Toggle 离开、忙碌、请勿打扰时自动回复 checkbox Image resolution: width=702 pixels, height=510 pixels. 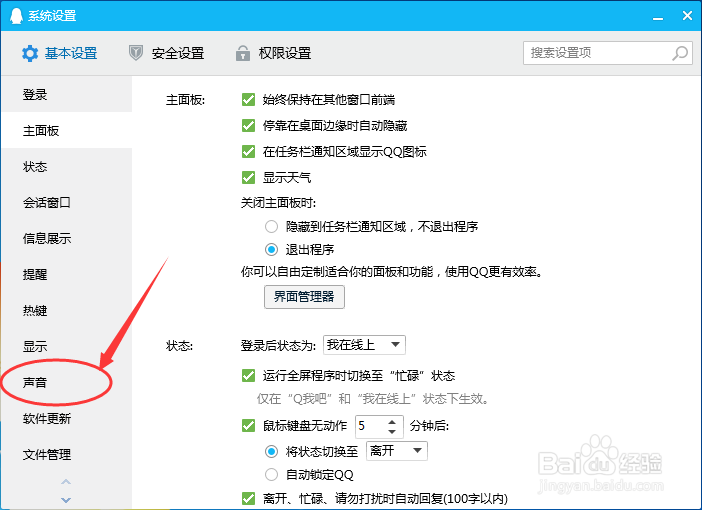pyautogui.click(x=248, y=498)
